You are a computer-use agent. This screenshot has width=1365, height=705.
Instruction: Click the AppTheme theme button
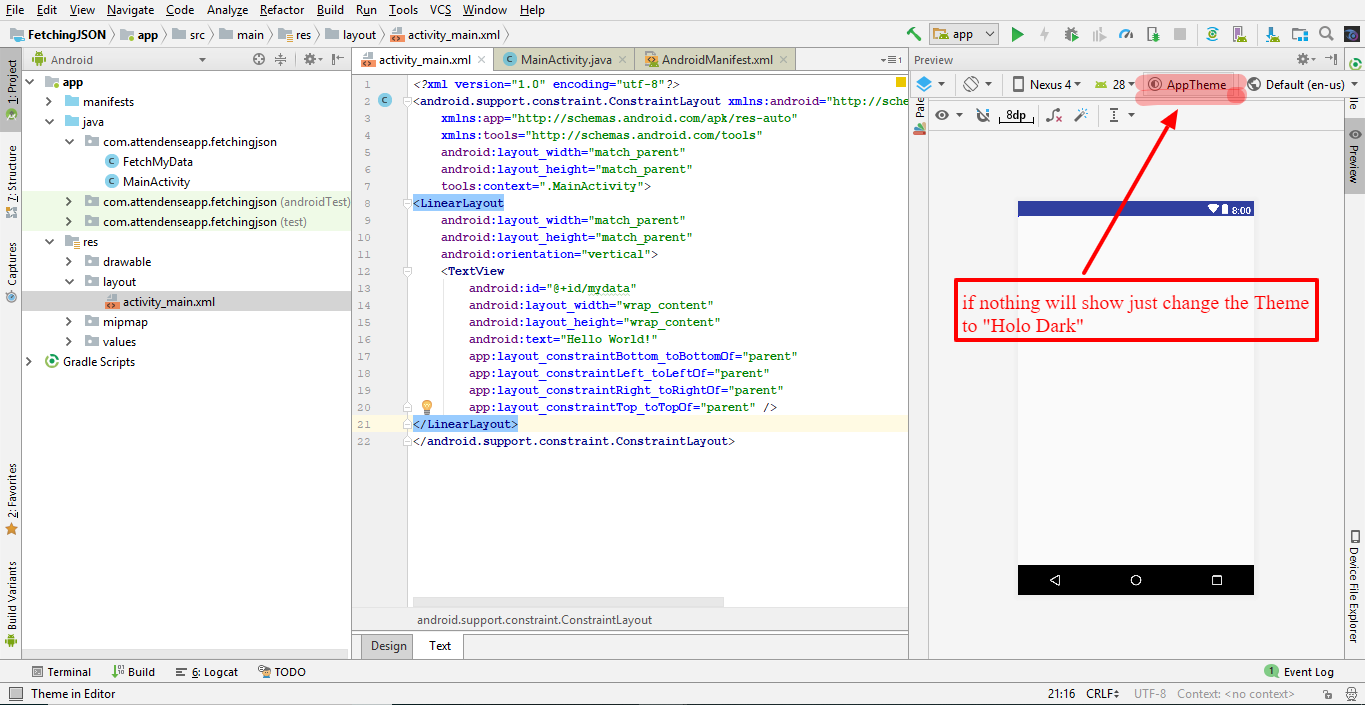point(1186,85)
